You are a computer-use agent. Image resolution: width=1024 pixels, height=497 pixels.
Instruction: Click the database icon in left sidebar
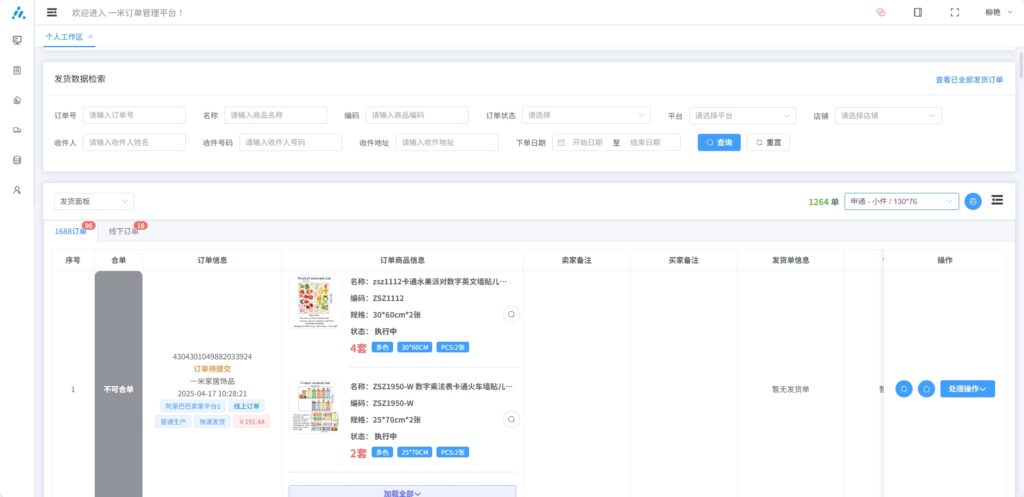tap(17, 160)
